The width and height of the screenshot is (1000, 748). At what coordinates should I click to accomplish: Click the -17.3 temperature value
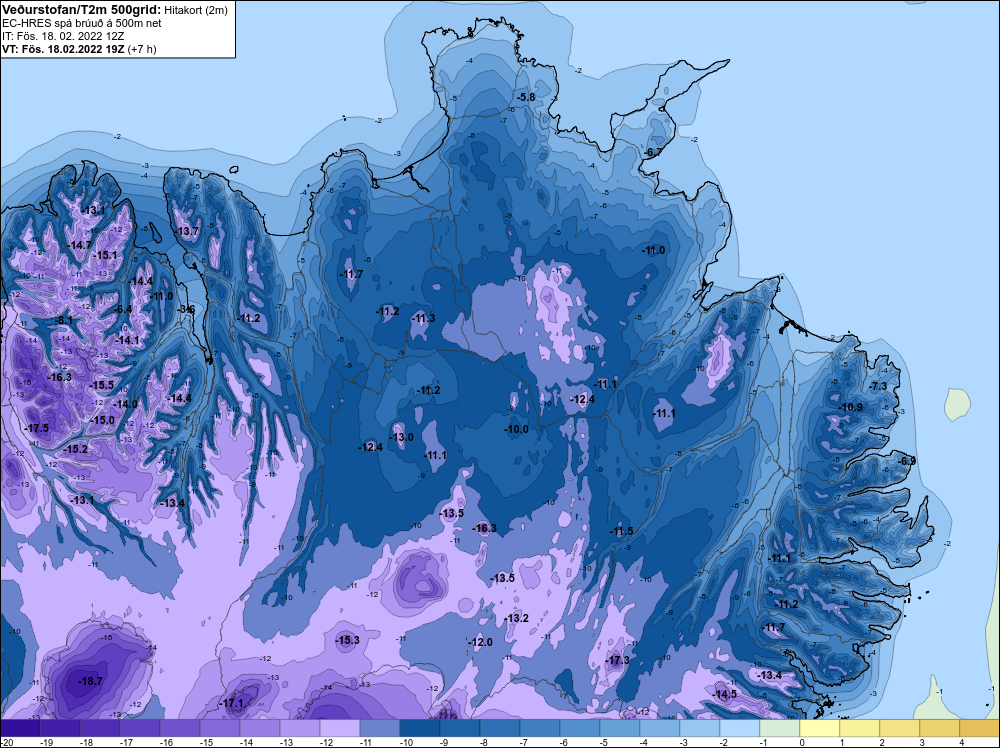click(x=617, y=660)
